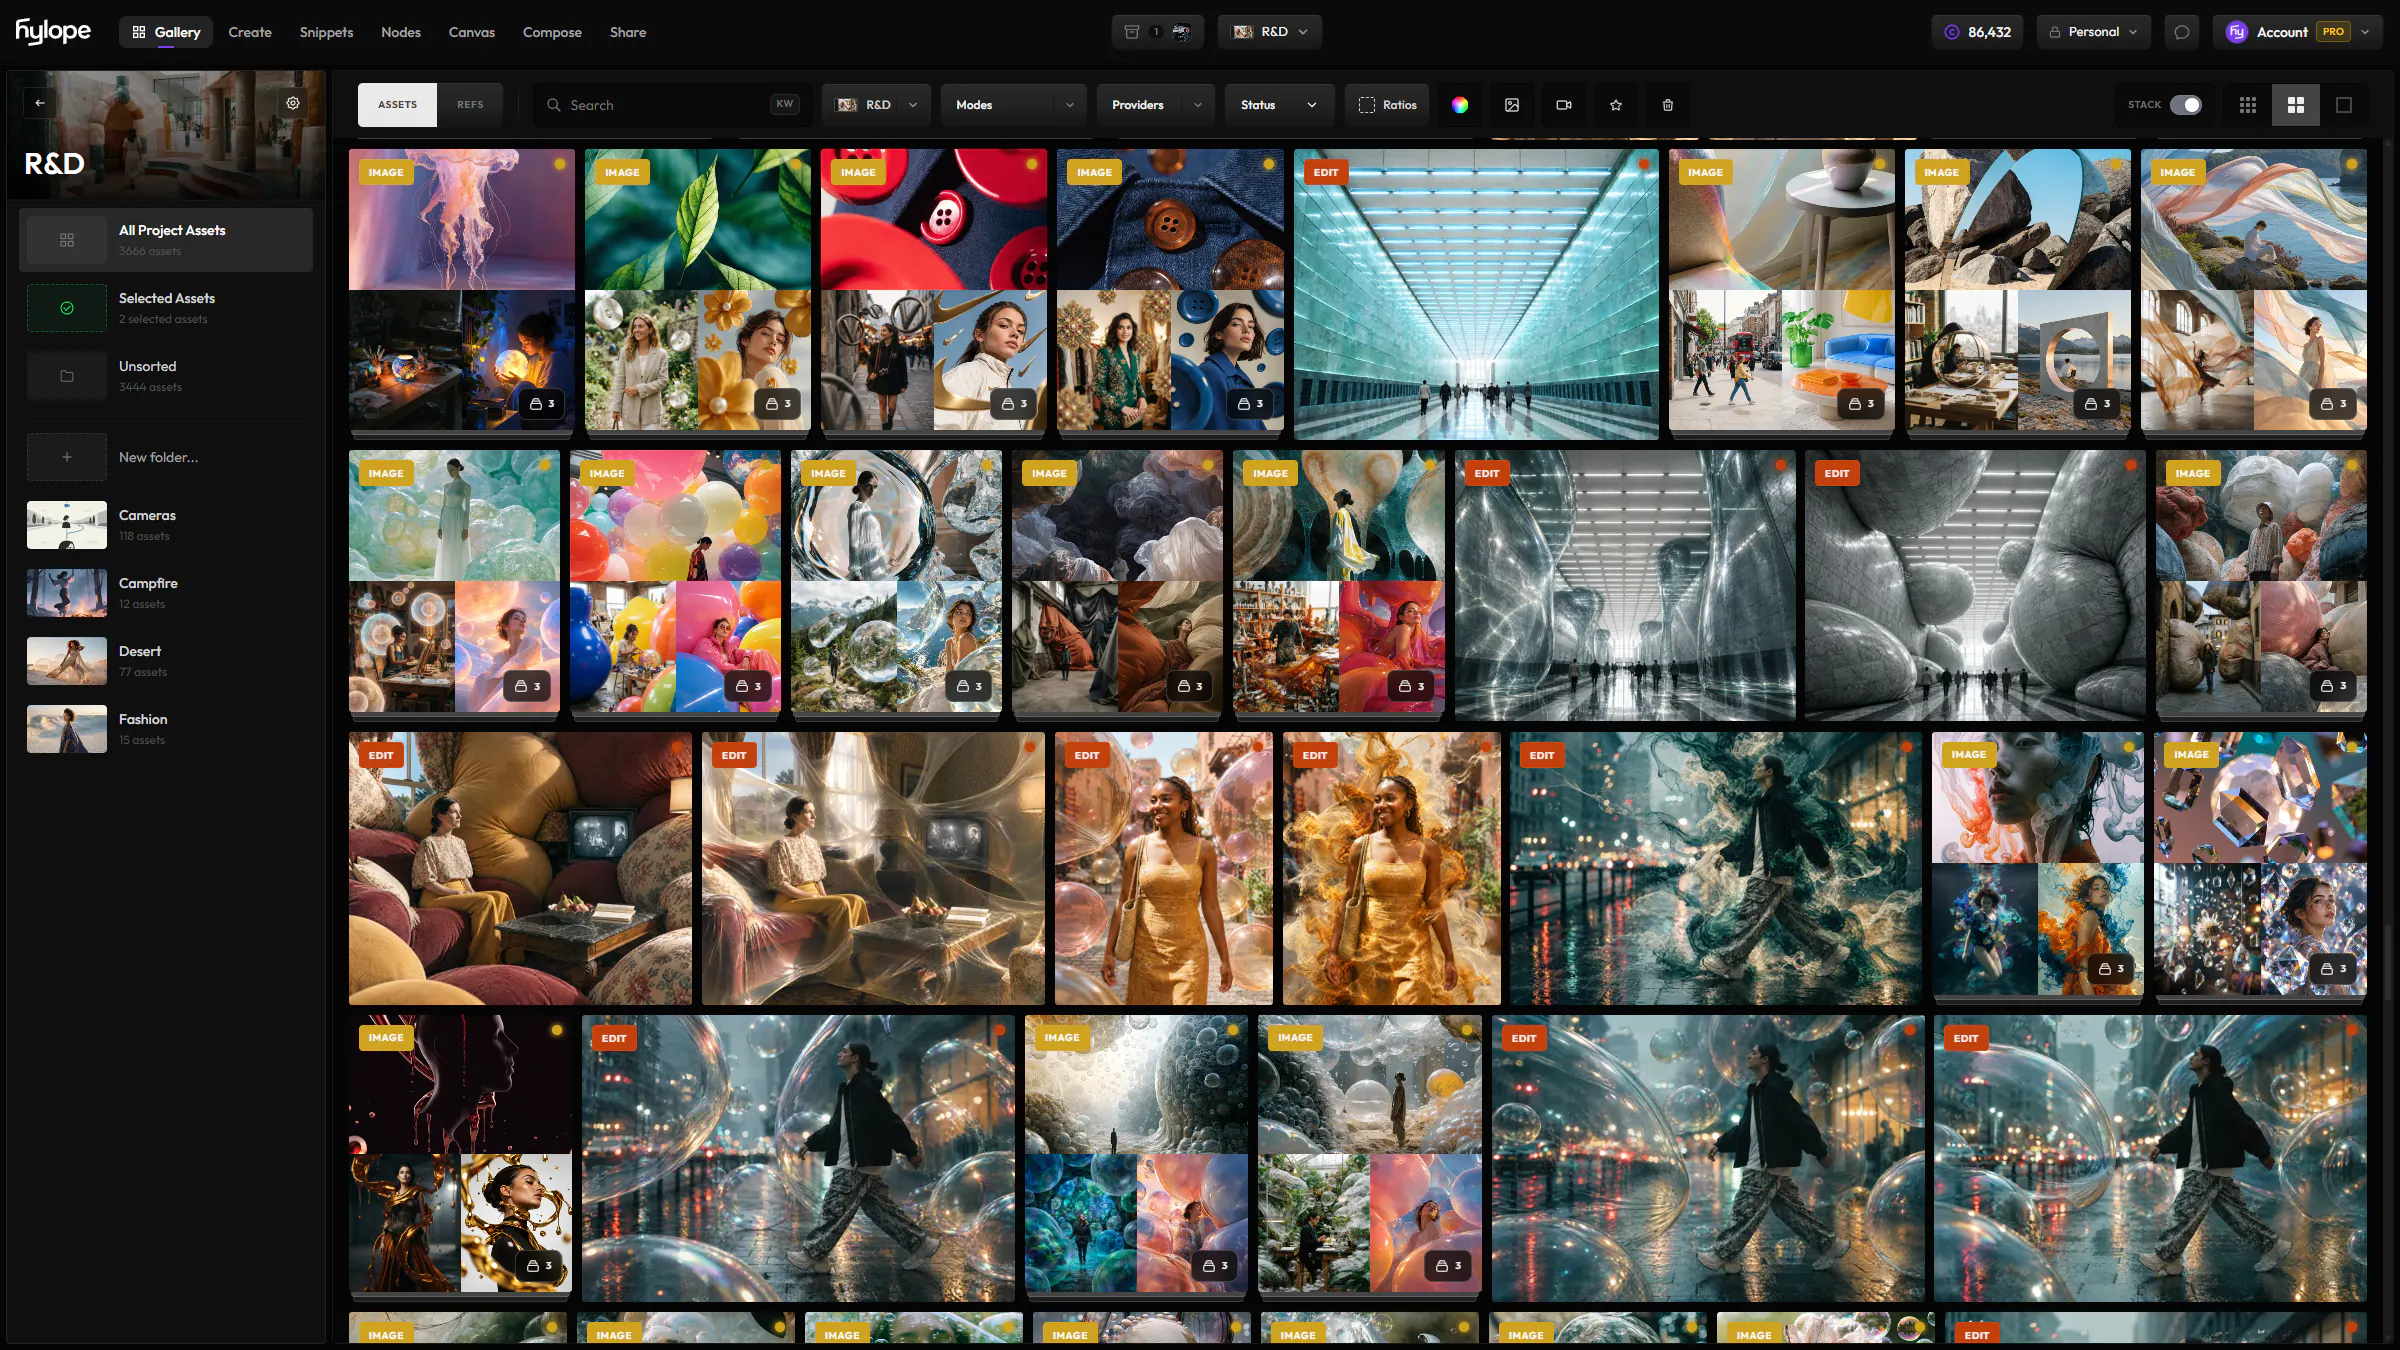Filter by image type icon

[1512, 105]
